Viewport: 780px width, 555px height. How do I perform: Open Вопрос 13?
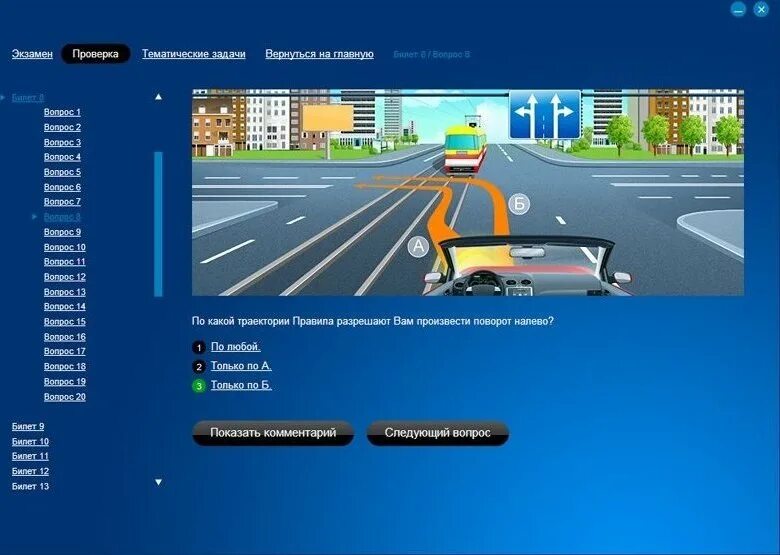coord(65,292)
